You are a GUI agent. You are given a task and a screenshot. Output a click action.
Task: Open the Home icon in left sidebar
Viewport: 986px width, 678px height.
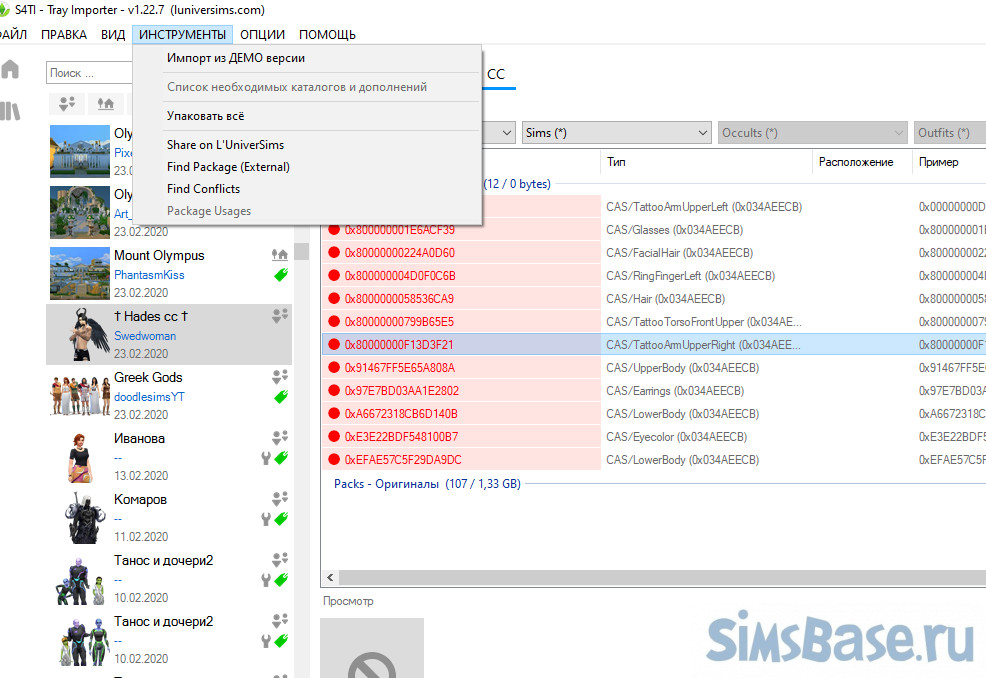point(11,70)
